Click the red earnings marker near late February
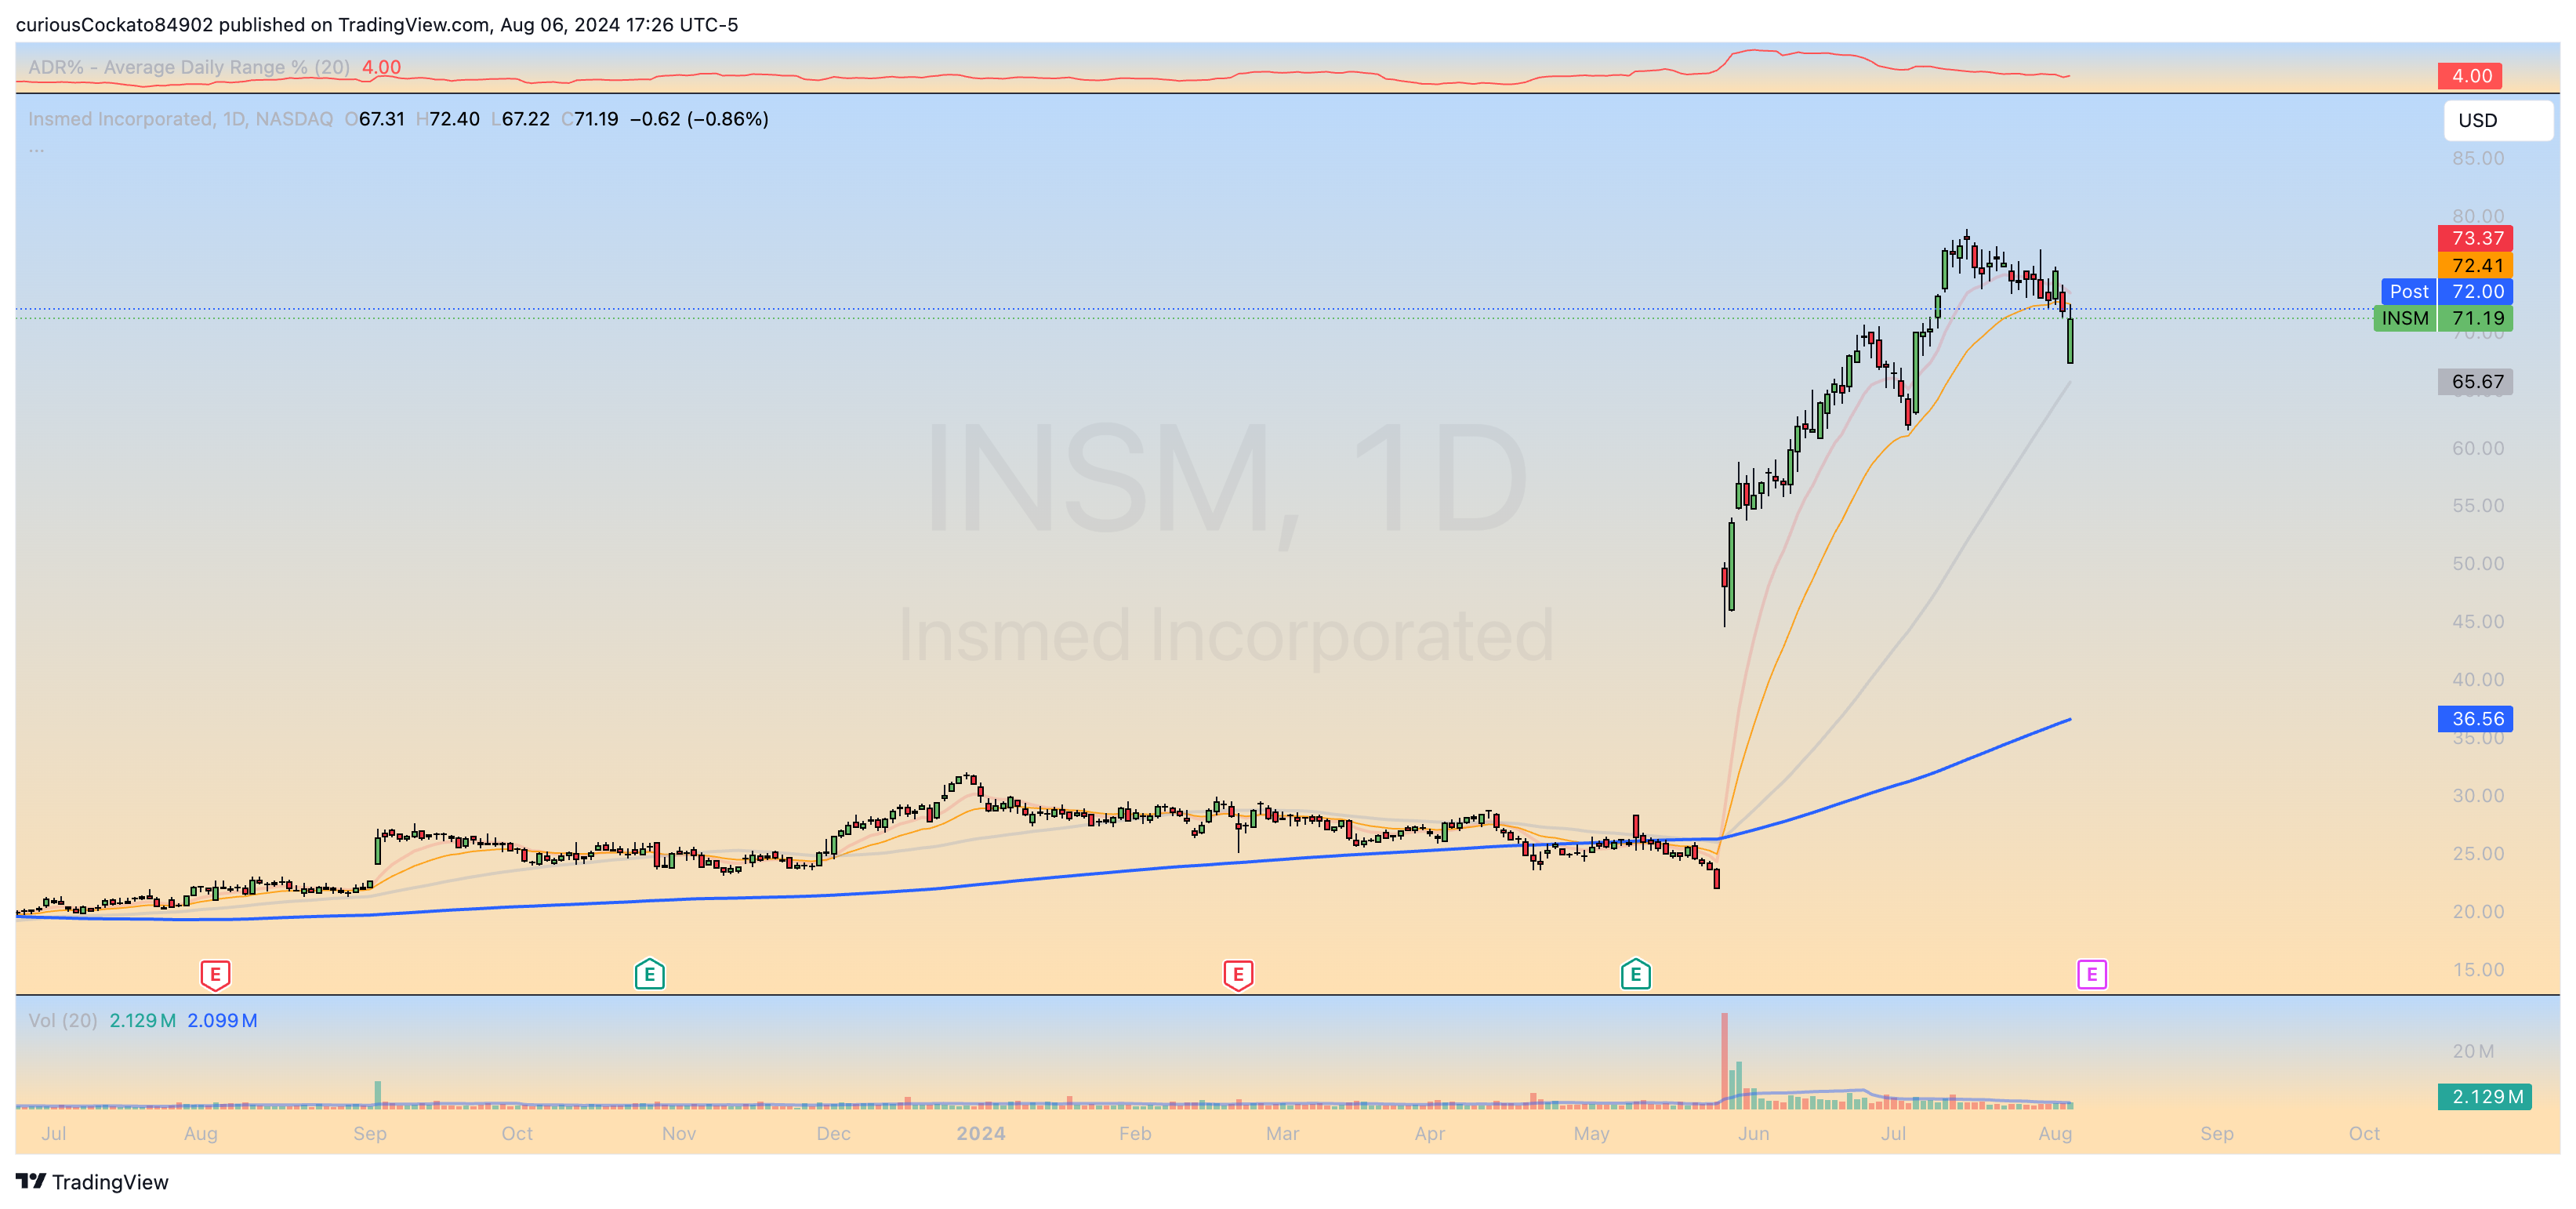This screenshot has width=2576, height=1209. tap(1237, 973)
